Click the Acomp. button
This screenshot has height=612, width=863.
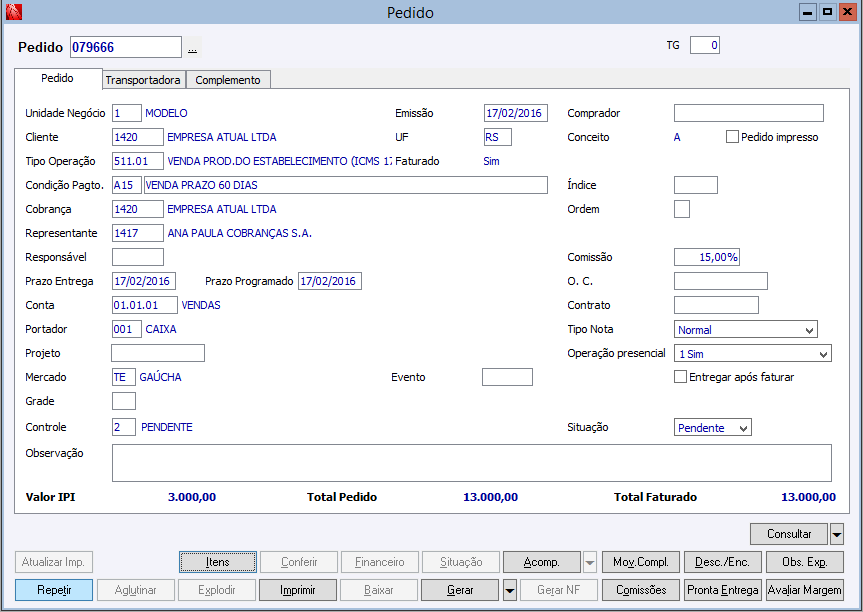tap(542, 562)
